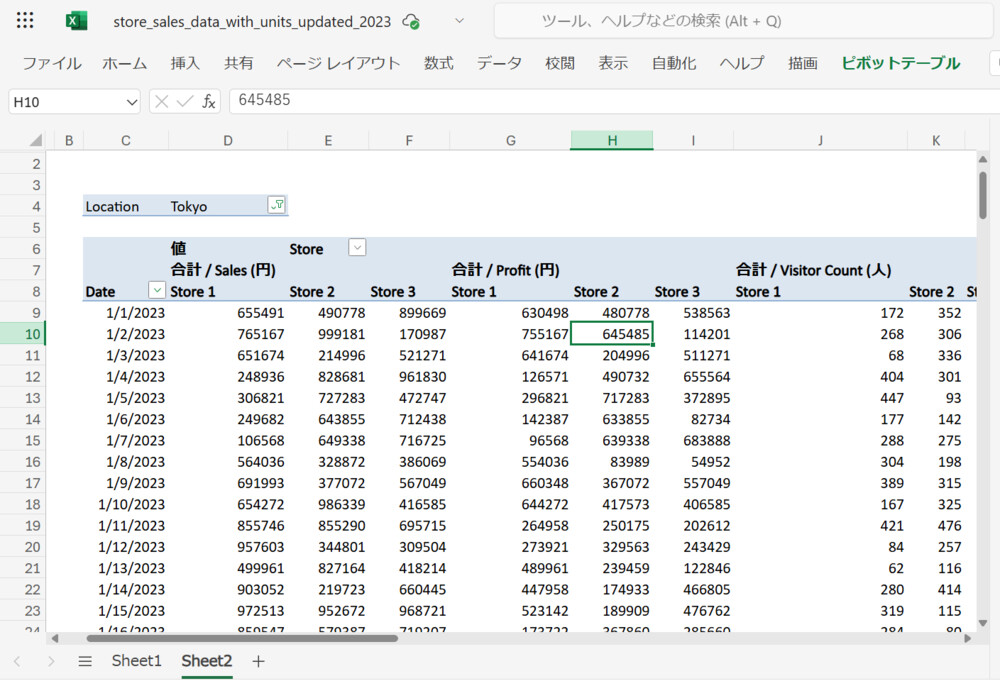Viewport: 1000px width, 681px height.
Task: Click the cloud save status icon
Action: (x=410, y=21)
